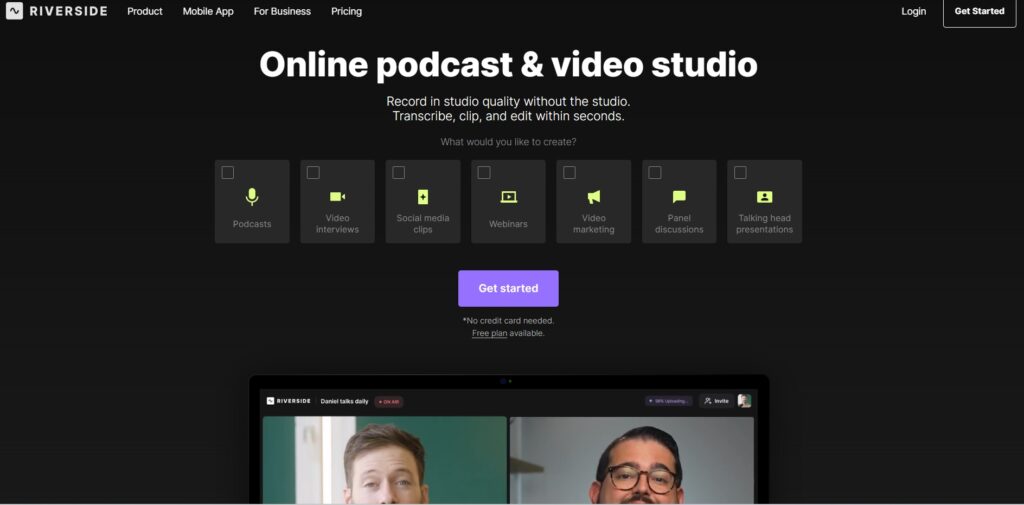Select the Podcasts microphone icon
This screenshot has width=1024, height=505.
click(x=252, y=197)
